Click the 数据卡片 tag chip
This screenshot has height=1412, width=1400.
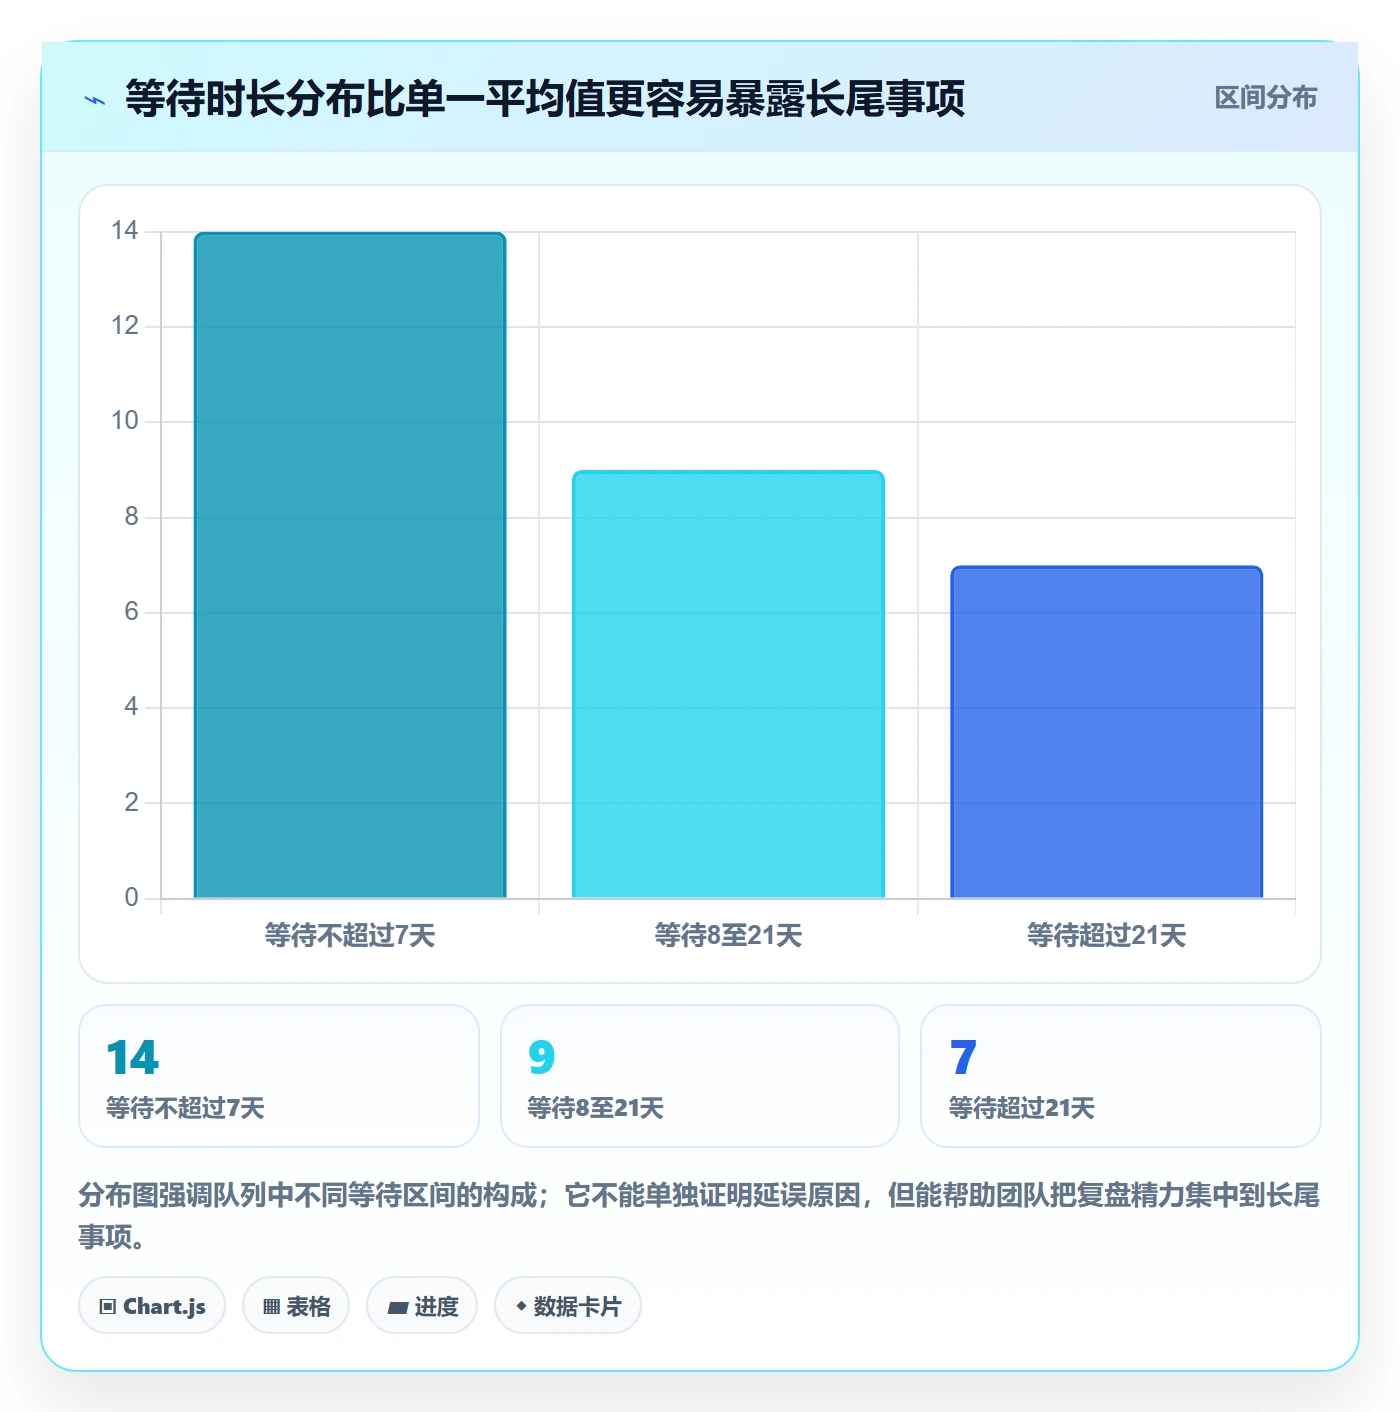568,1306
